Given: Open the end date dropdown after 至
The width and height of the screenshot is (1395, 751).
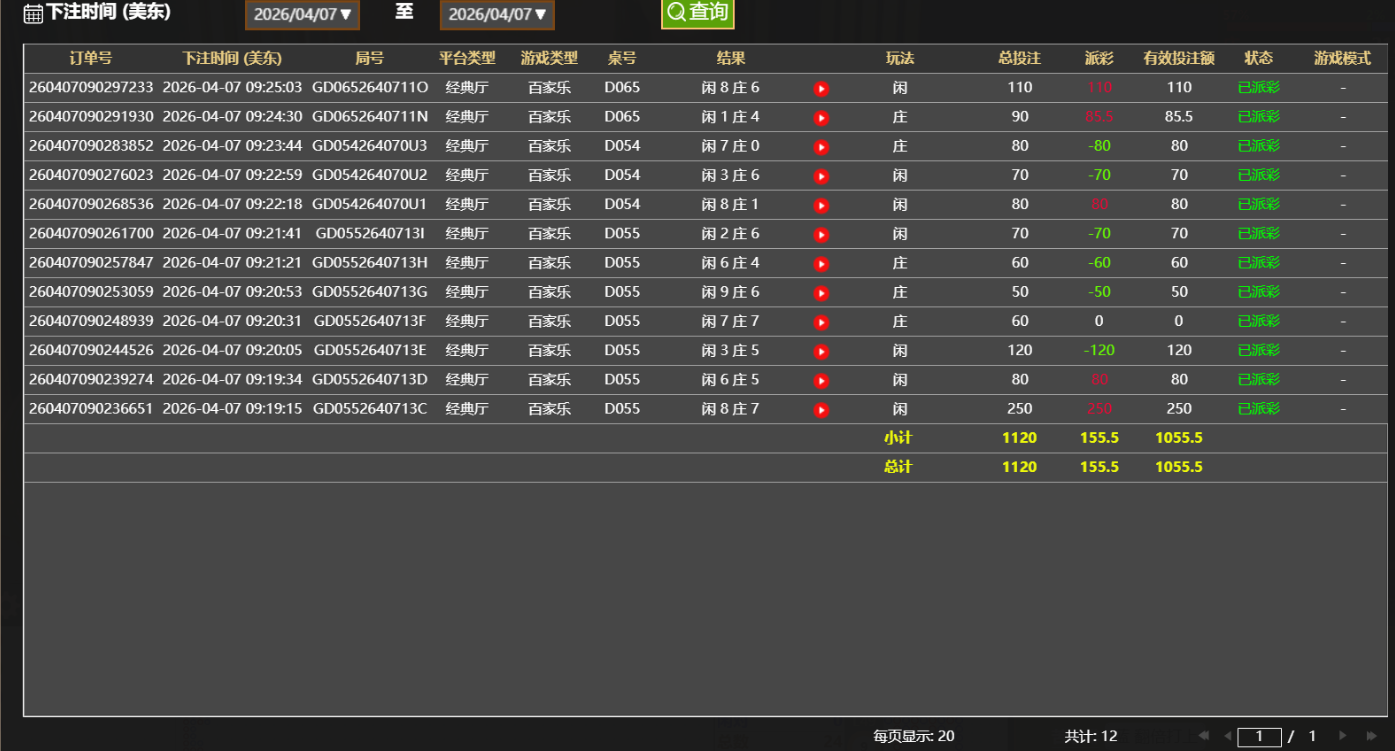Looking at the screenshot, I should (x=496, y=15).
